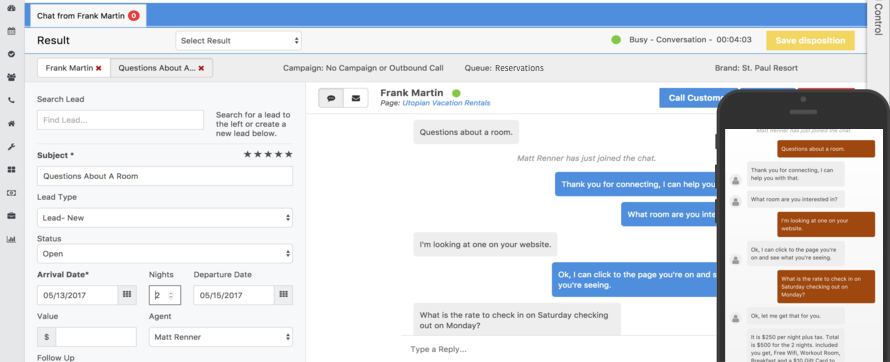Click 'Campaign: No Campaign or Outbound Call' text
Image resolution: width=890 pixels, height=362 pixels.
pos(363,68)
